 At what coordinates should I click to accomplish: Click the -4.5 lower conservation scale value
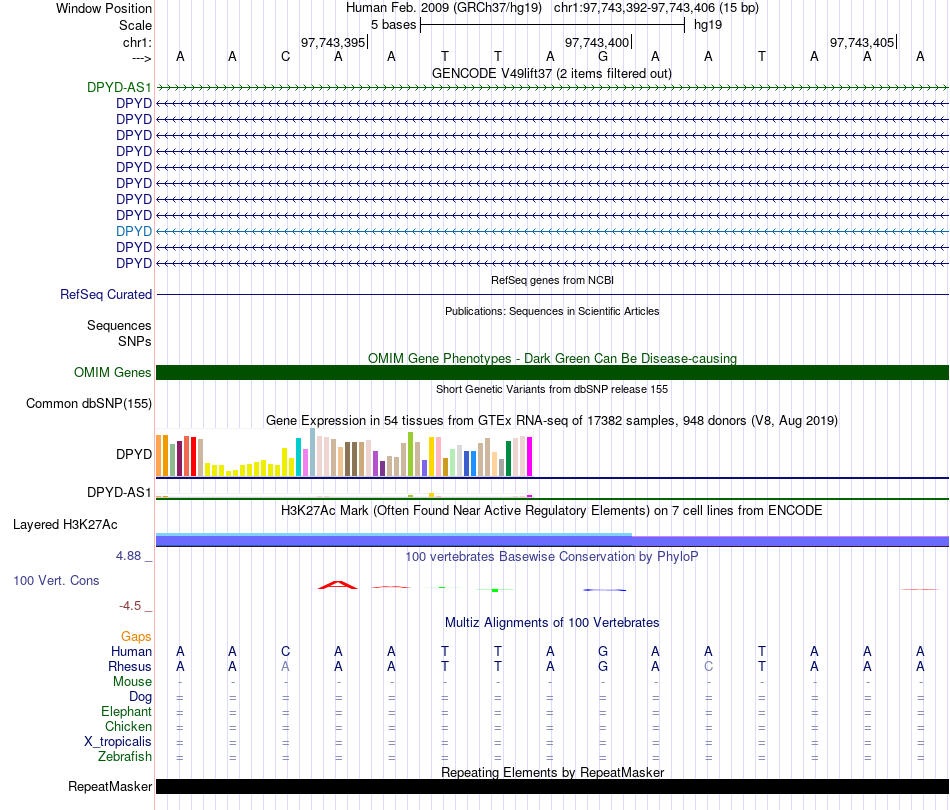click(130, 606)
